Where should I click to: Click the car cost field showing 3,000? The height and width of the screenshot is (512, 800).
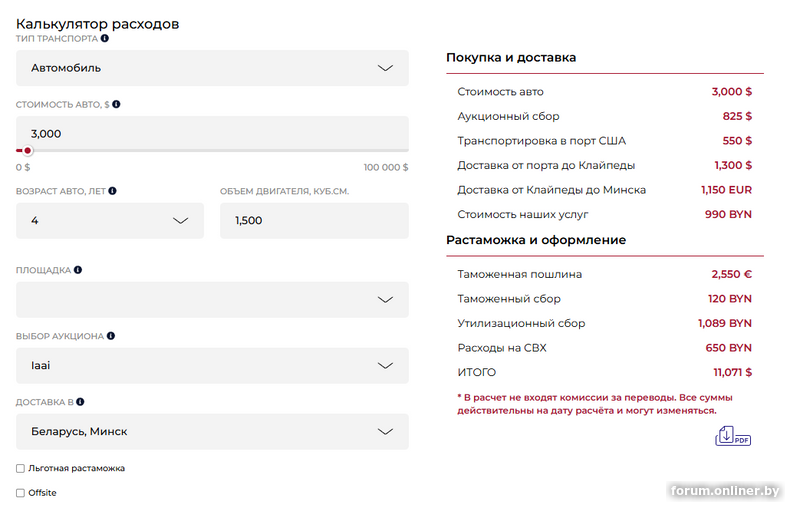pos(212,133)
